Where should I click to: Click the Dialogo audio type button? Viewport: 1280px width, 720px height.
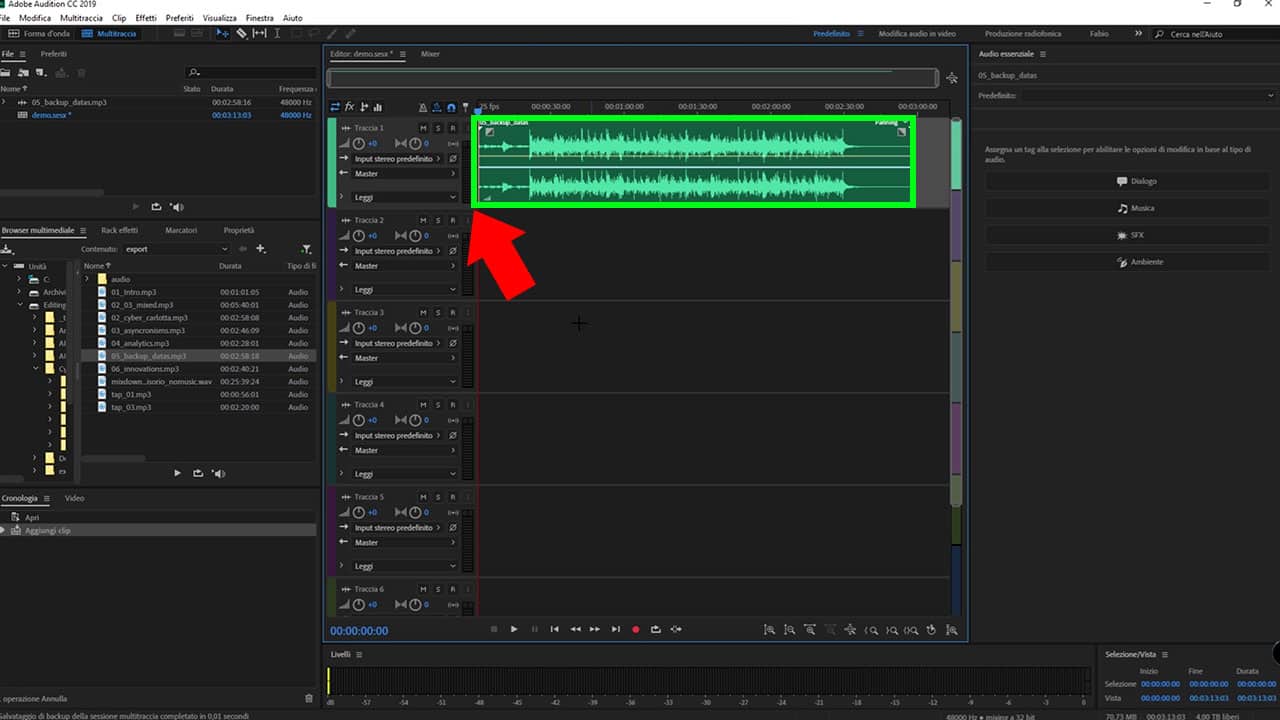point(1136,181)
